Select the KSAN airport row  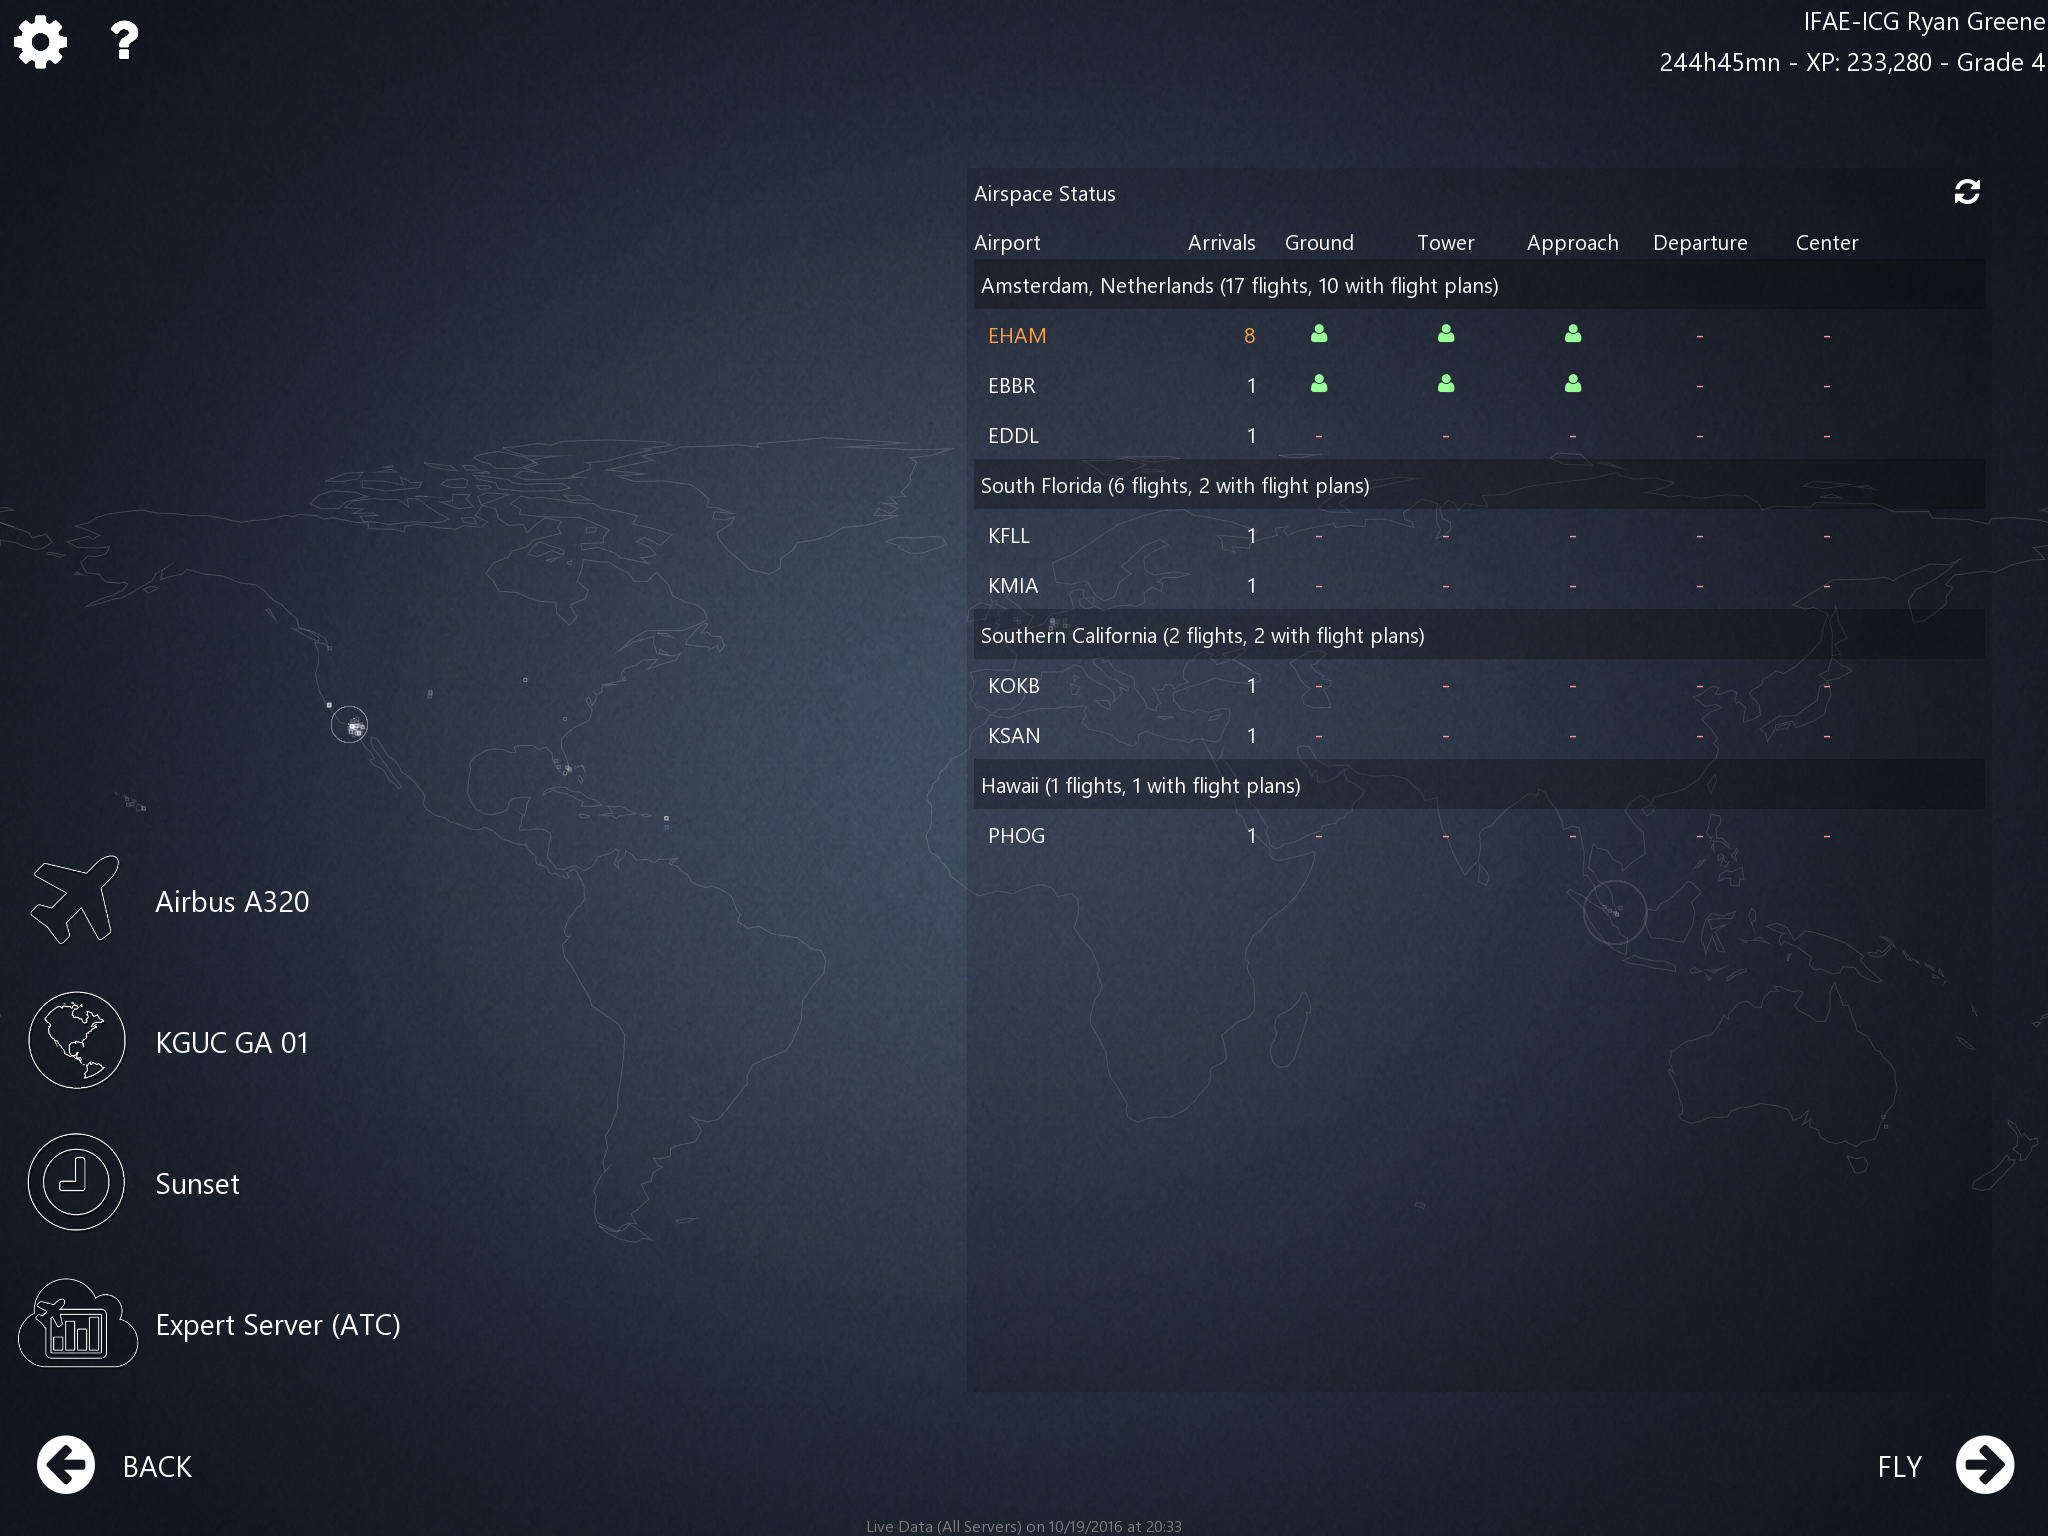click(x=1014, y=736)
